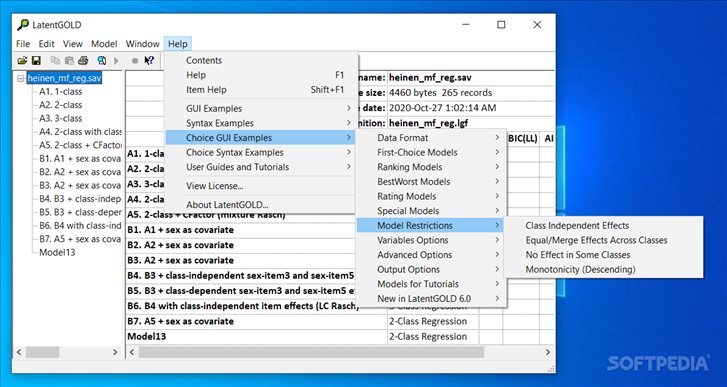Expand the New in LatentGOLD 6.0 arrow
The height and width of the screenshot is (387, 727).
497,298
